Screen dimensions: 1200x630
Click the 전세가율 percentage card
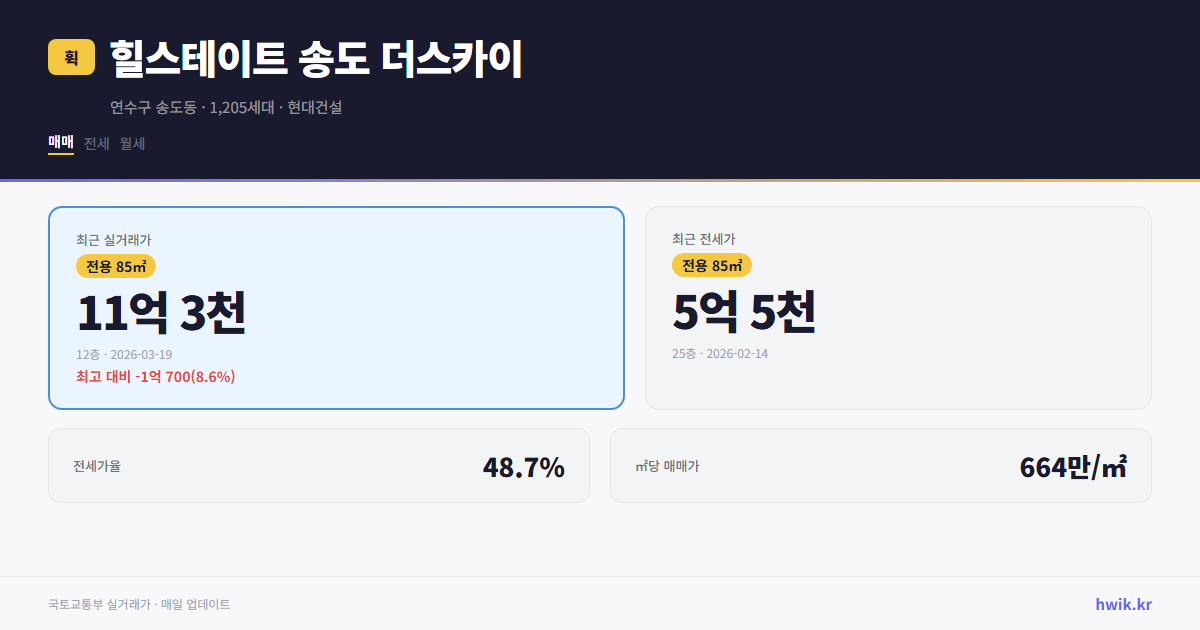[319, 465]
